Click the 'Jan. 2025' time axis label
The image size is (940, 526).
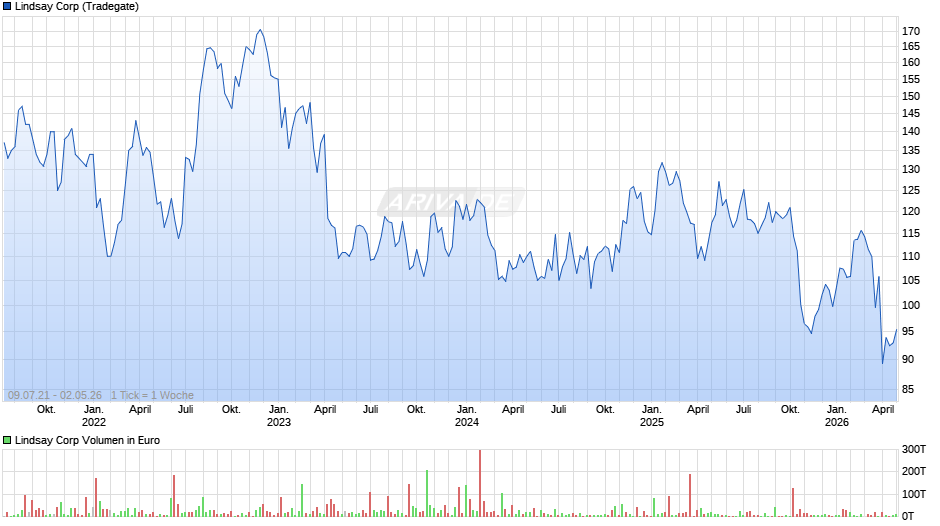click(652, 416)
